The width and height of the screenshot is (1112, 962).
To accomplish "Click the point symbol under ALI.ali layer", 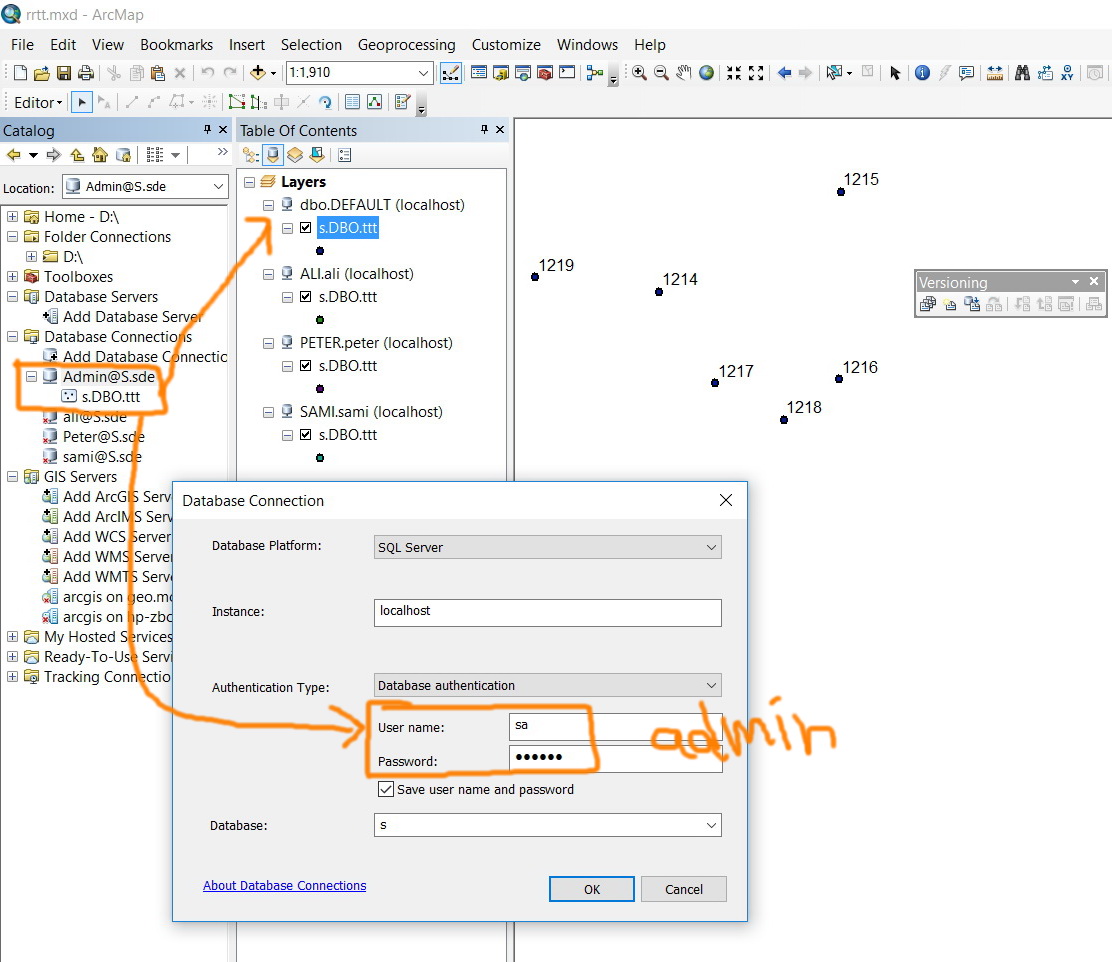I will coord(320,319).
